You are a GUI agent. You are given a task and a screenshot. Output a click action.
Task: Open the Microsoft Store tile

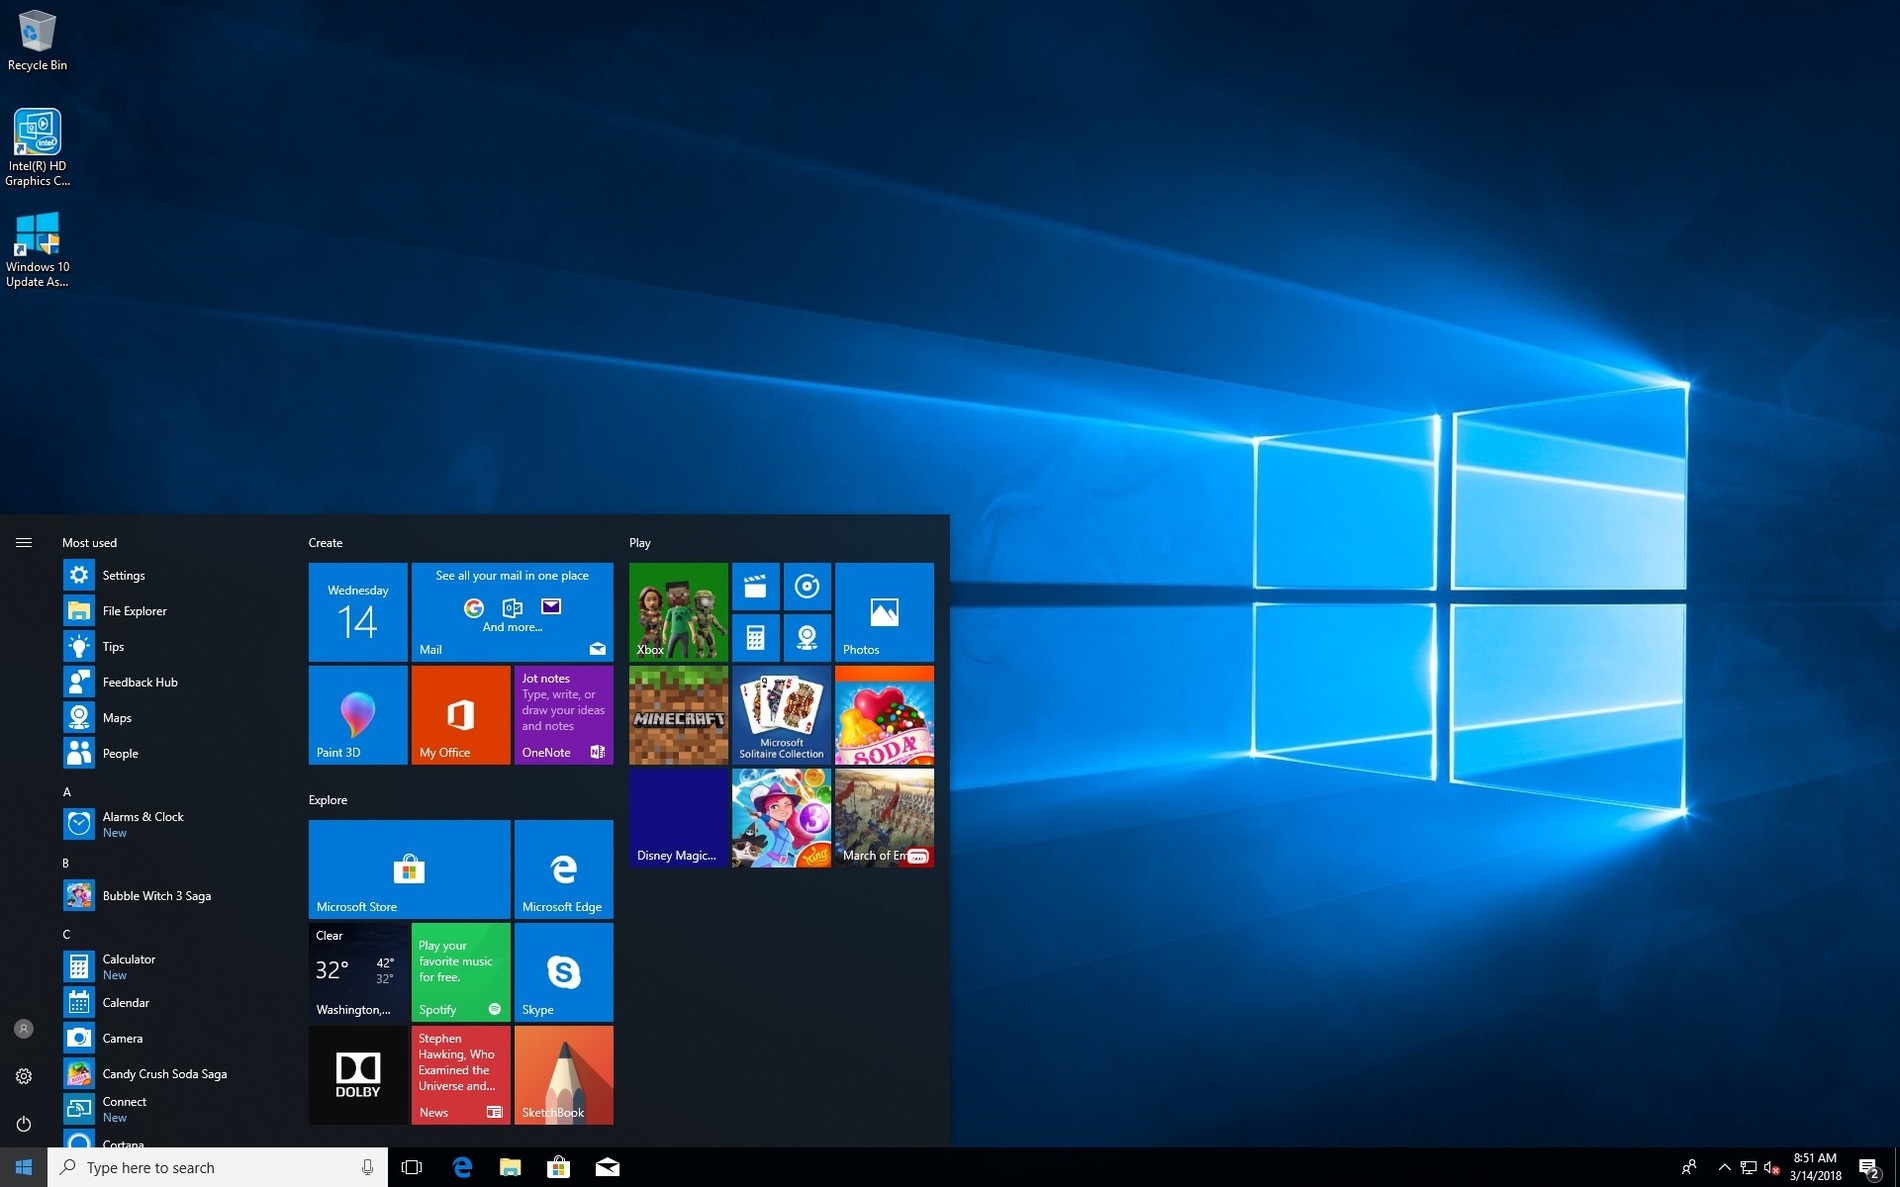click(409, 869)
